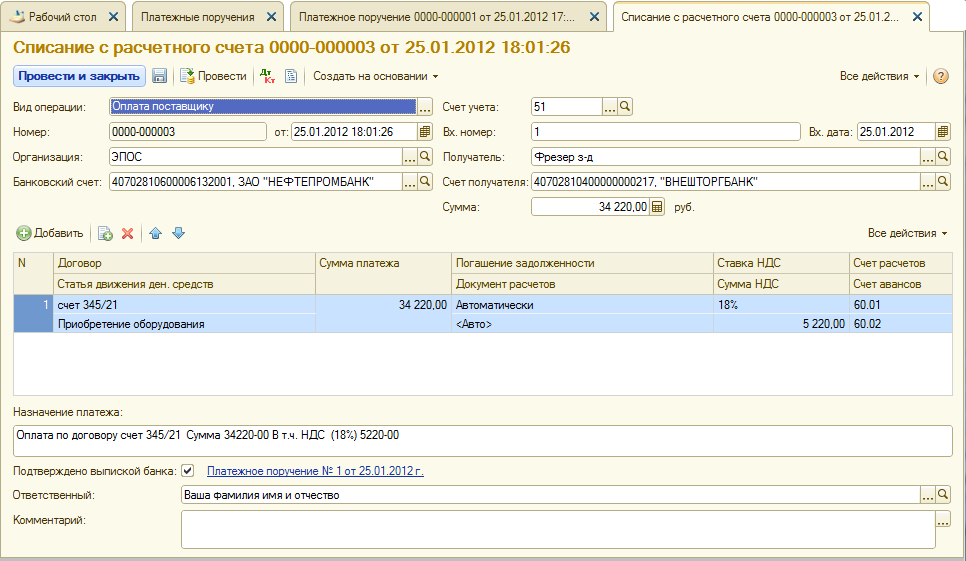Open magnifier next to Счет учета 51

click(625, 107)
